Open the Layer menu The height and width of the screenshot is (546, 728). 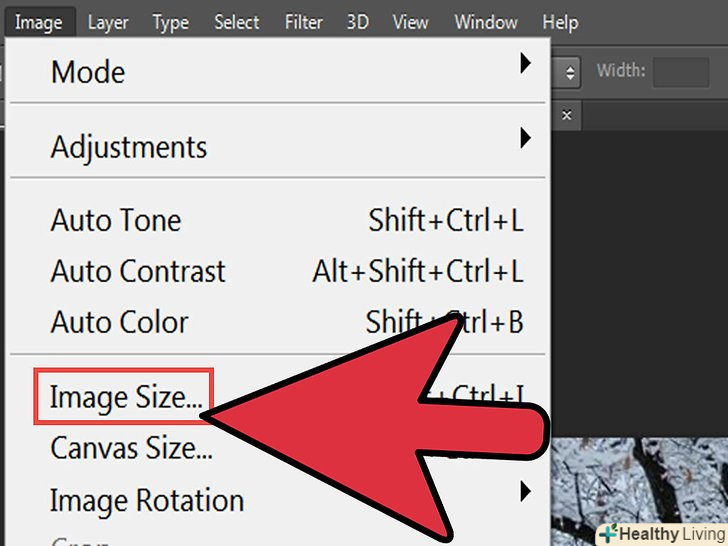[x=108, y=22]
